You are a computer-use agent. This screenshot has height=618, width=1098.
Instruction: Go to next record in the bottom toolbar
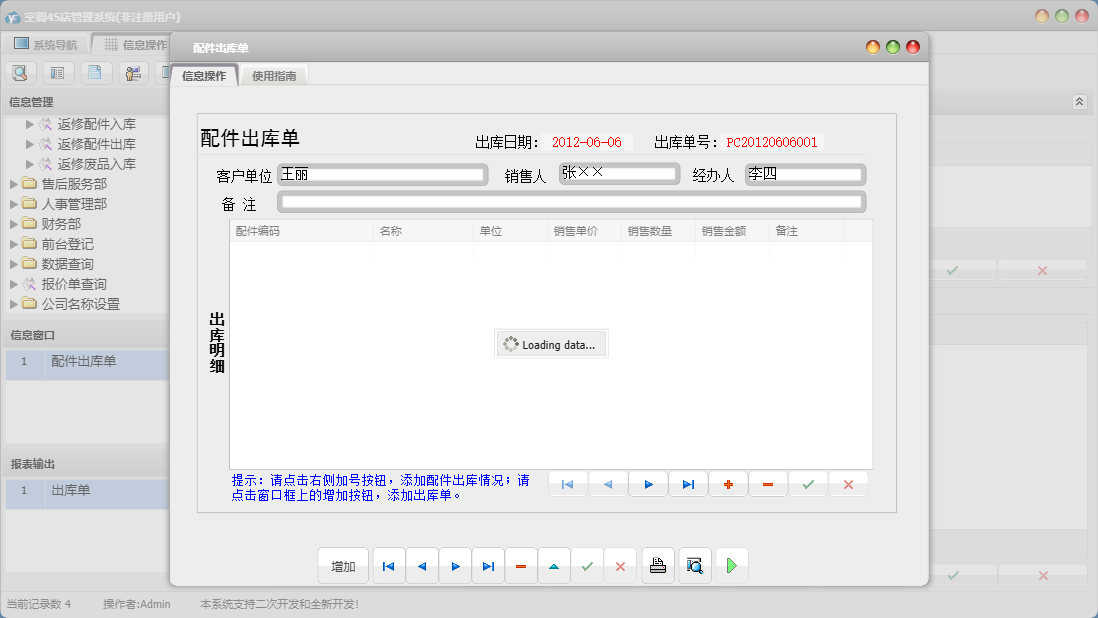coord(455,566)
